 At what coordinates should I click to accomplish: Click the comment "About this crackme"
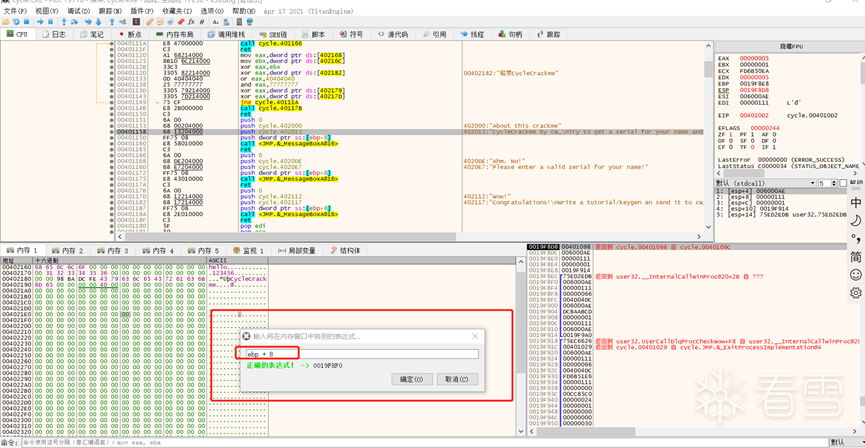coord(512,126)
